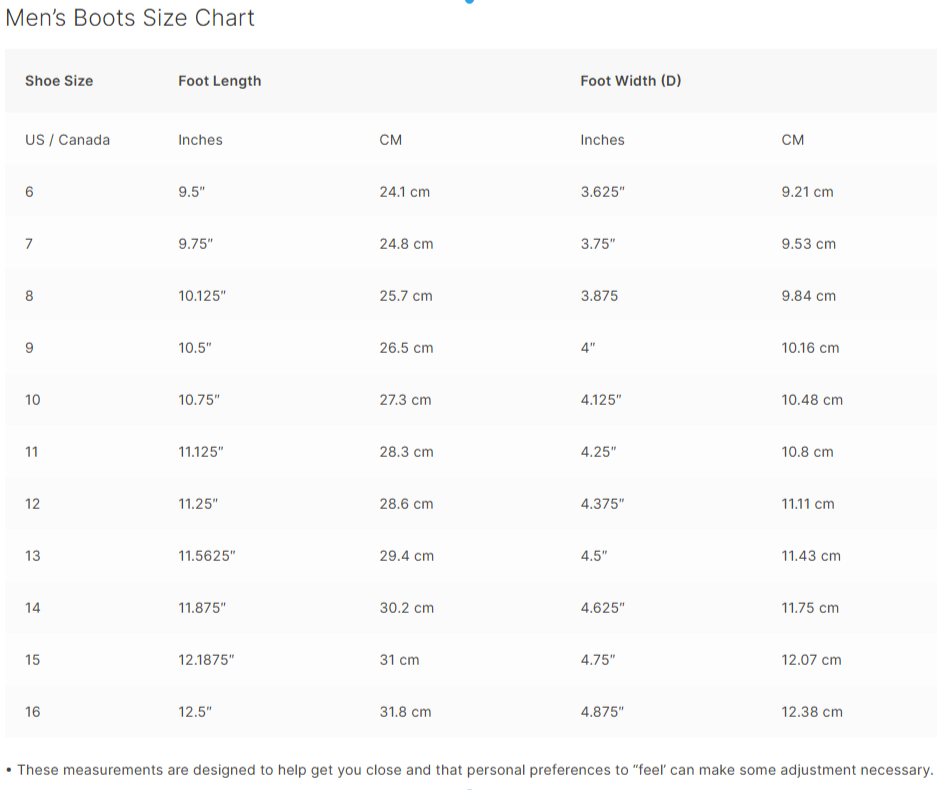Click the 31.8 cm foot length cell
The image size is (937, 790).
point(405,712)
